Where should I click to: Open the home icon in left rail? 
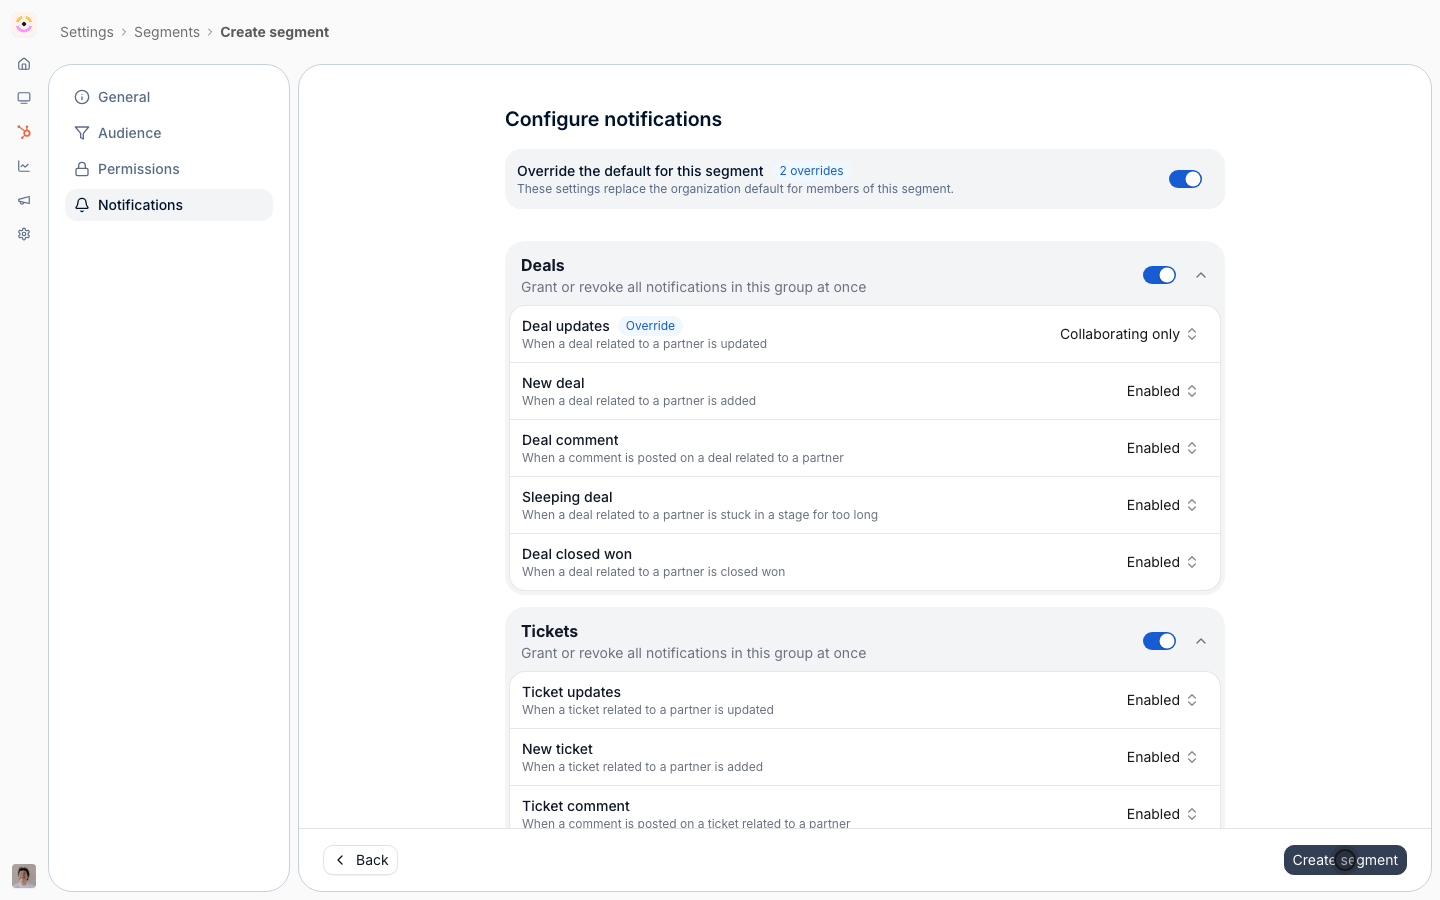click(24, 64)
